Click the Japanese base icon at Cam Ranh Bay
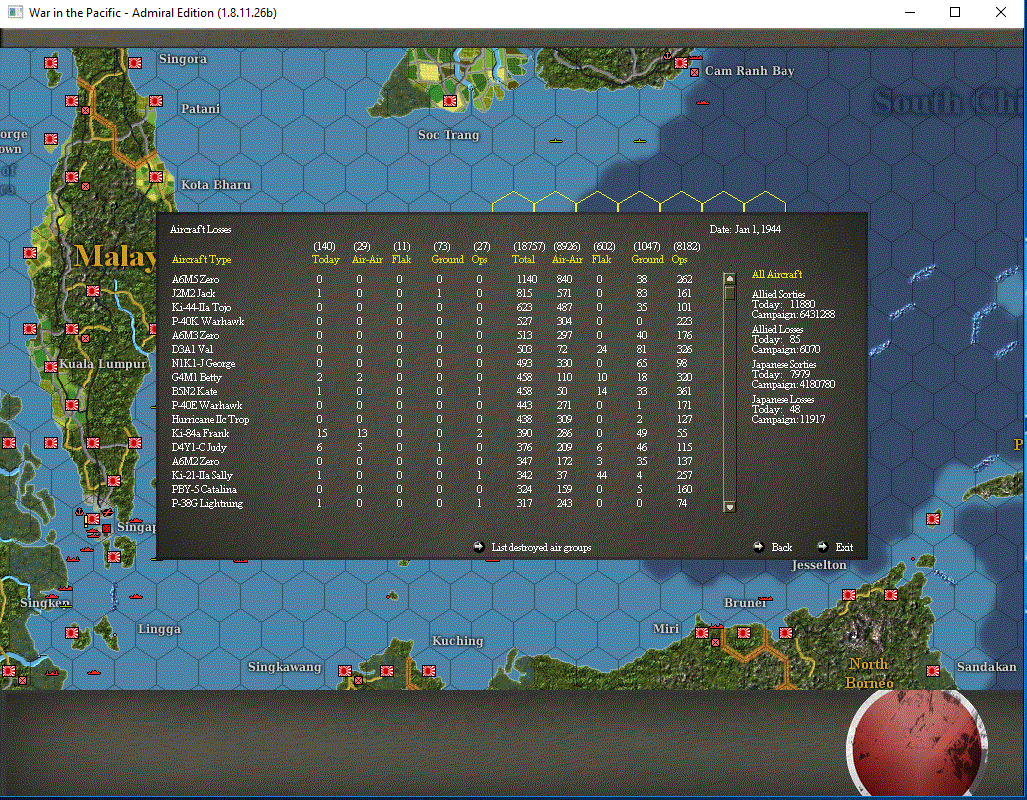This screenshot has height=800, width=1027. [681, 63]
